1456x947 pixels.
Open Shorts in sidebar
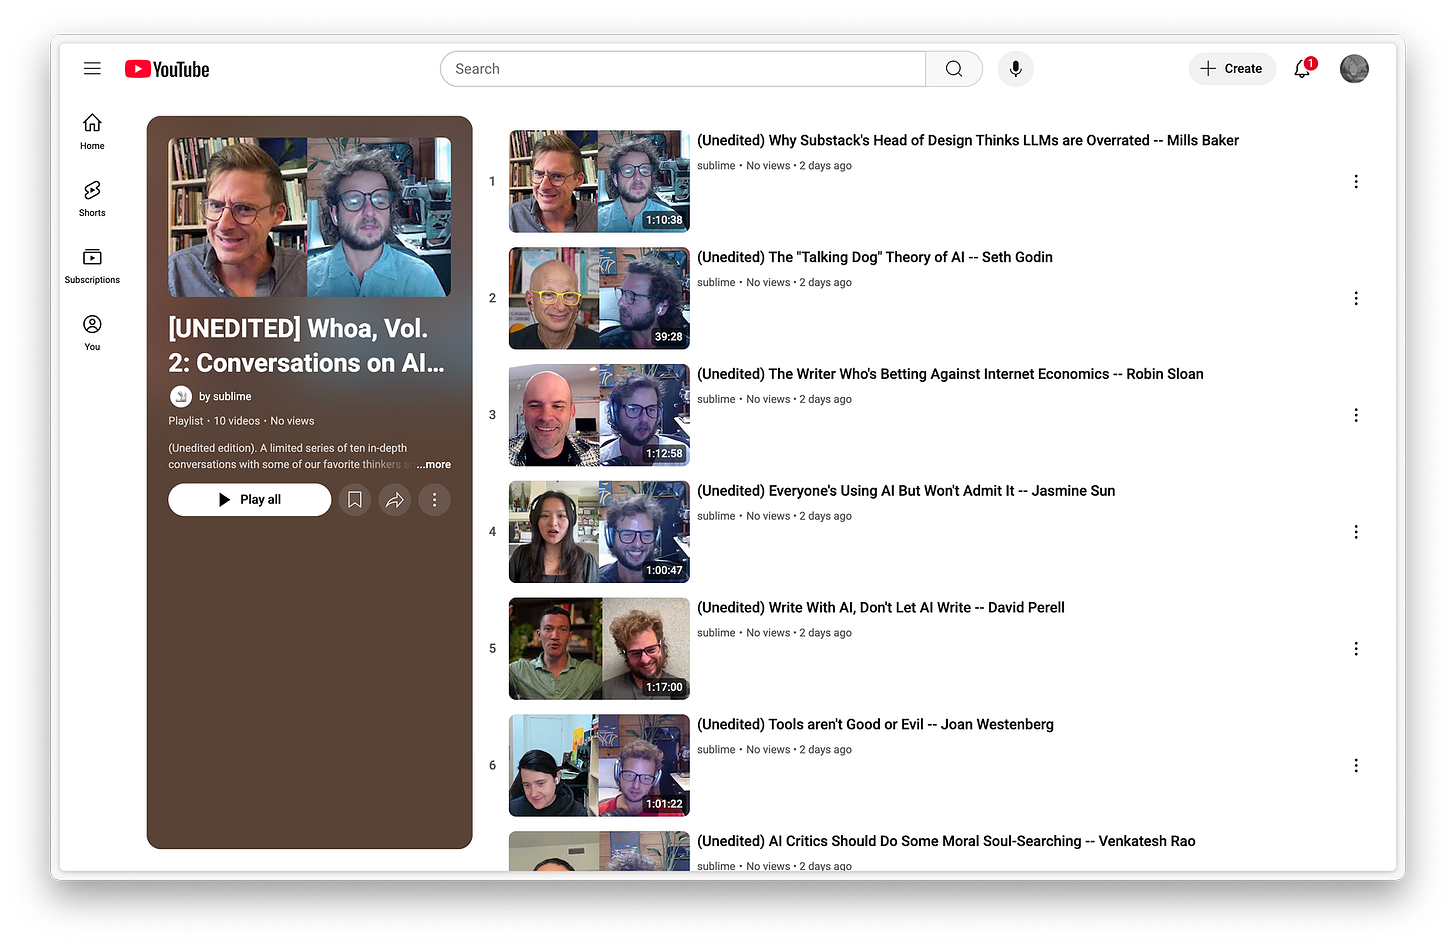(92, 198)
